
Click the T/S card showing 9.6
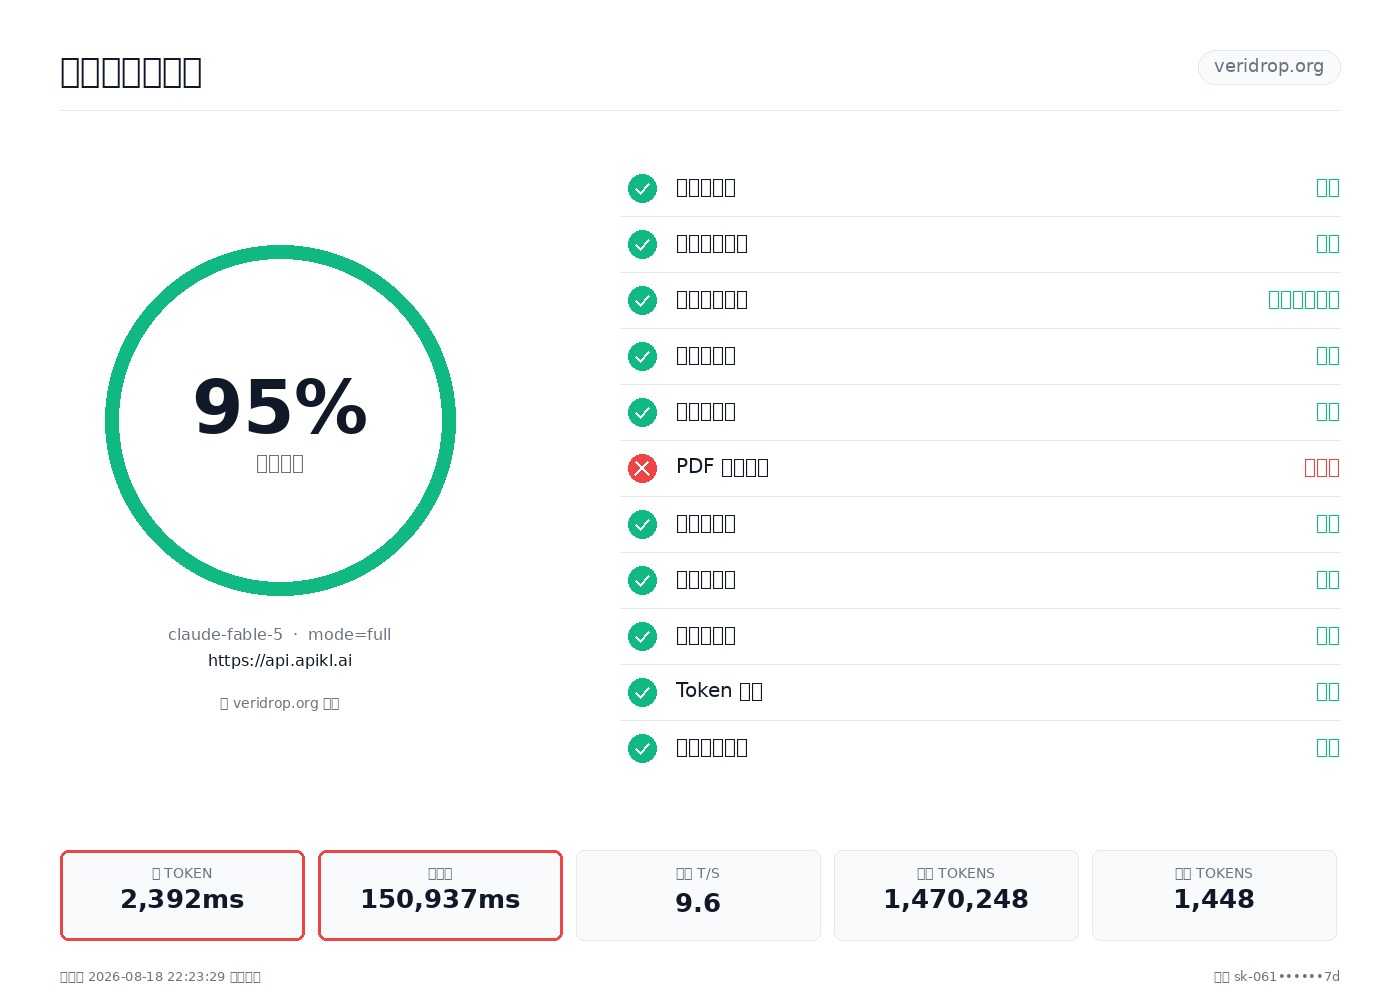(x=698, y=895)
